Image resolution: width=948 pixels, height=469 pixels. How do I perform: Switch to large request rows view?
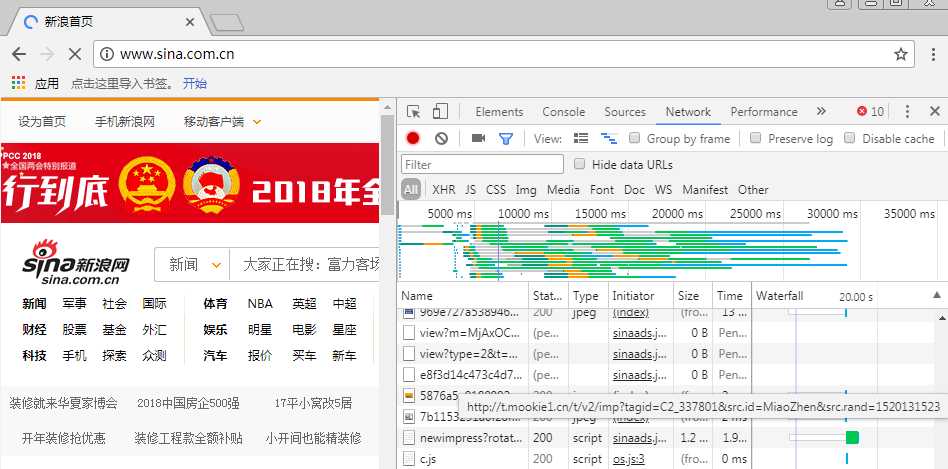[581, 138]
